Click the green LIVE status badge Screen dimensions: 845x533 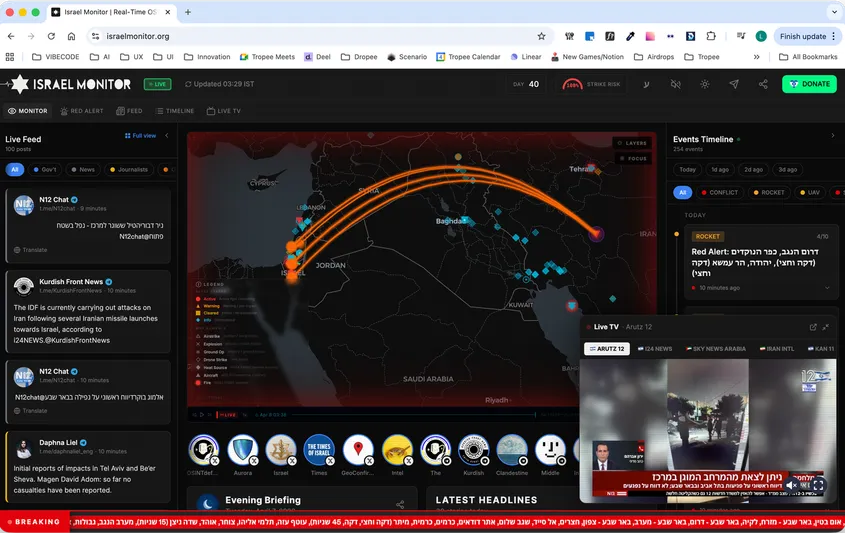157,84
